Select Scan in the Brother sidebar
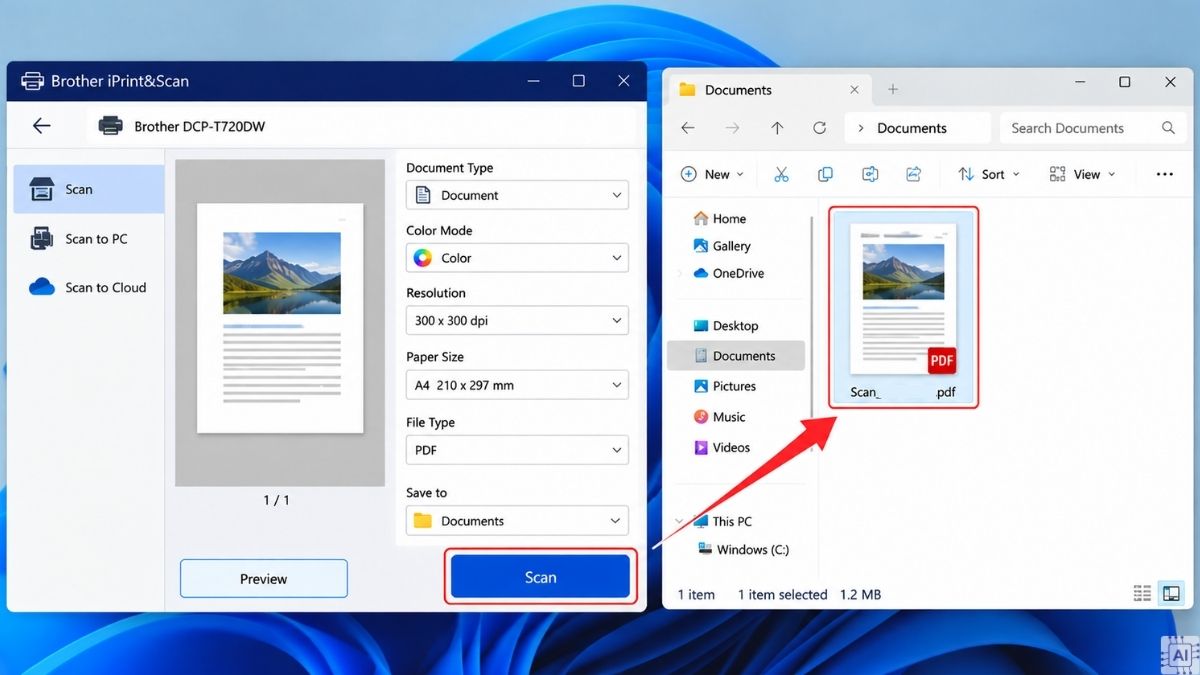The height and width of the screenshot is (675, 1200). point(89,189)
